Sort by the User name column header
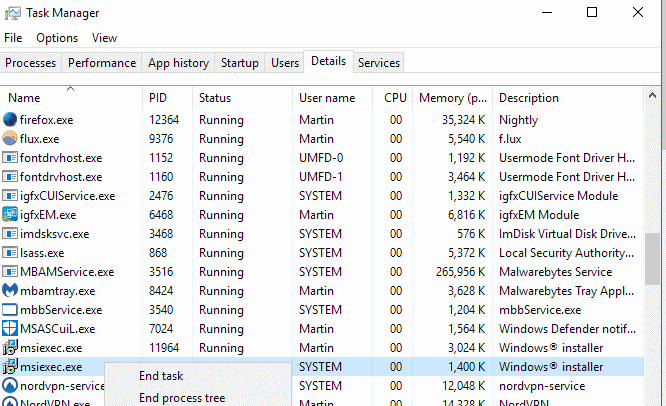Screen dimensions: 666x406 coord(333,98)
